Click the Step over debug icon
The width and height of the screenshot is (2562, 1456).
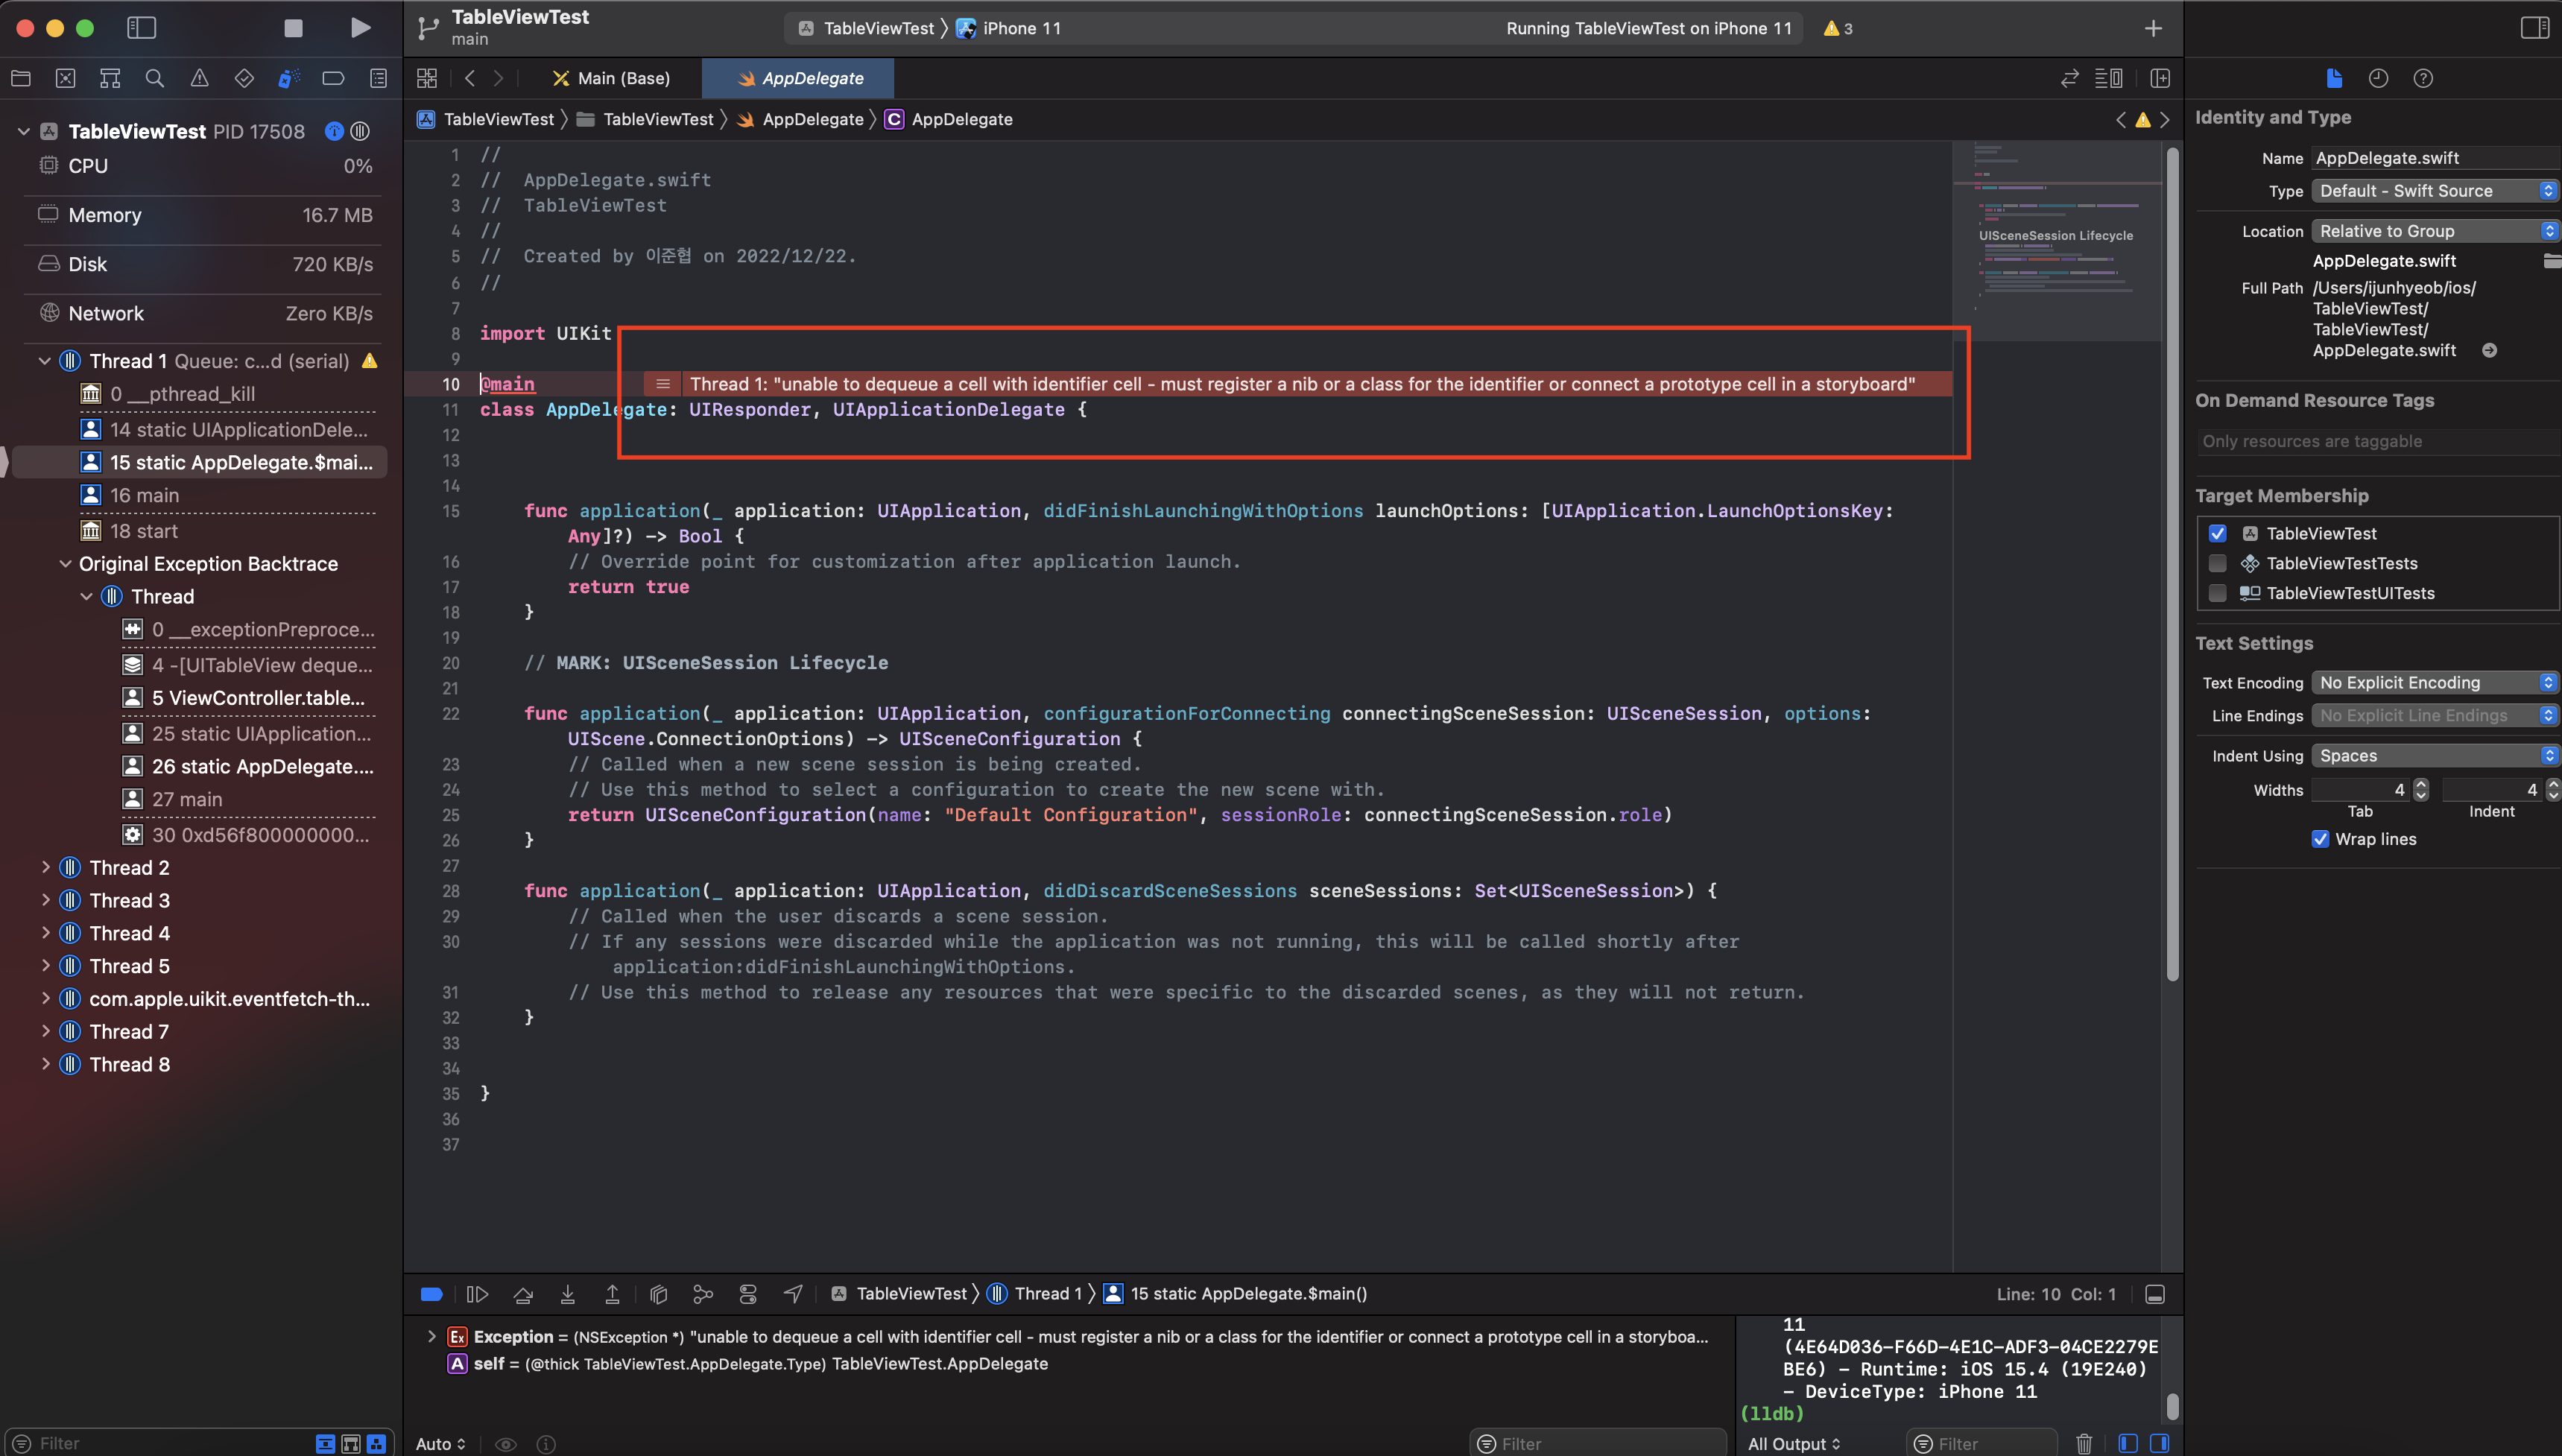[x=522, y=1294]
